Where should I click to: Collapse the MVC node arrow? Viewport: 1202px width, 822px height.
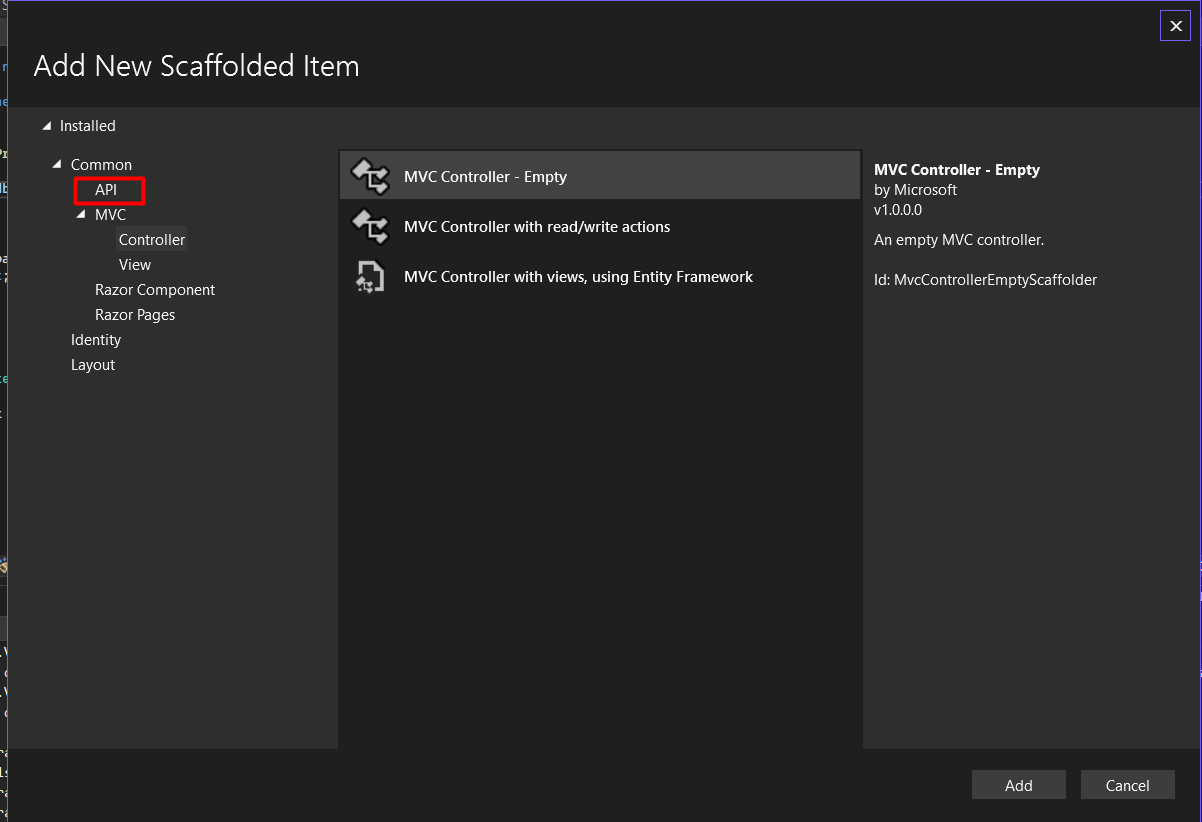pos(81,215)
